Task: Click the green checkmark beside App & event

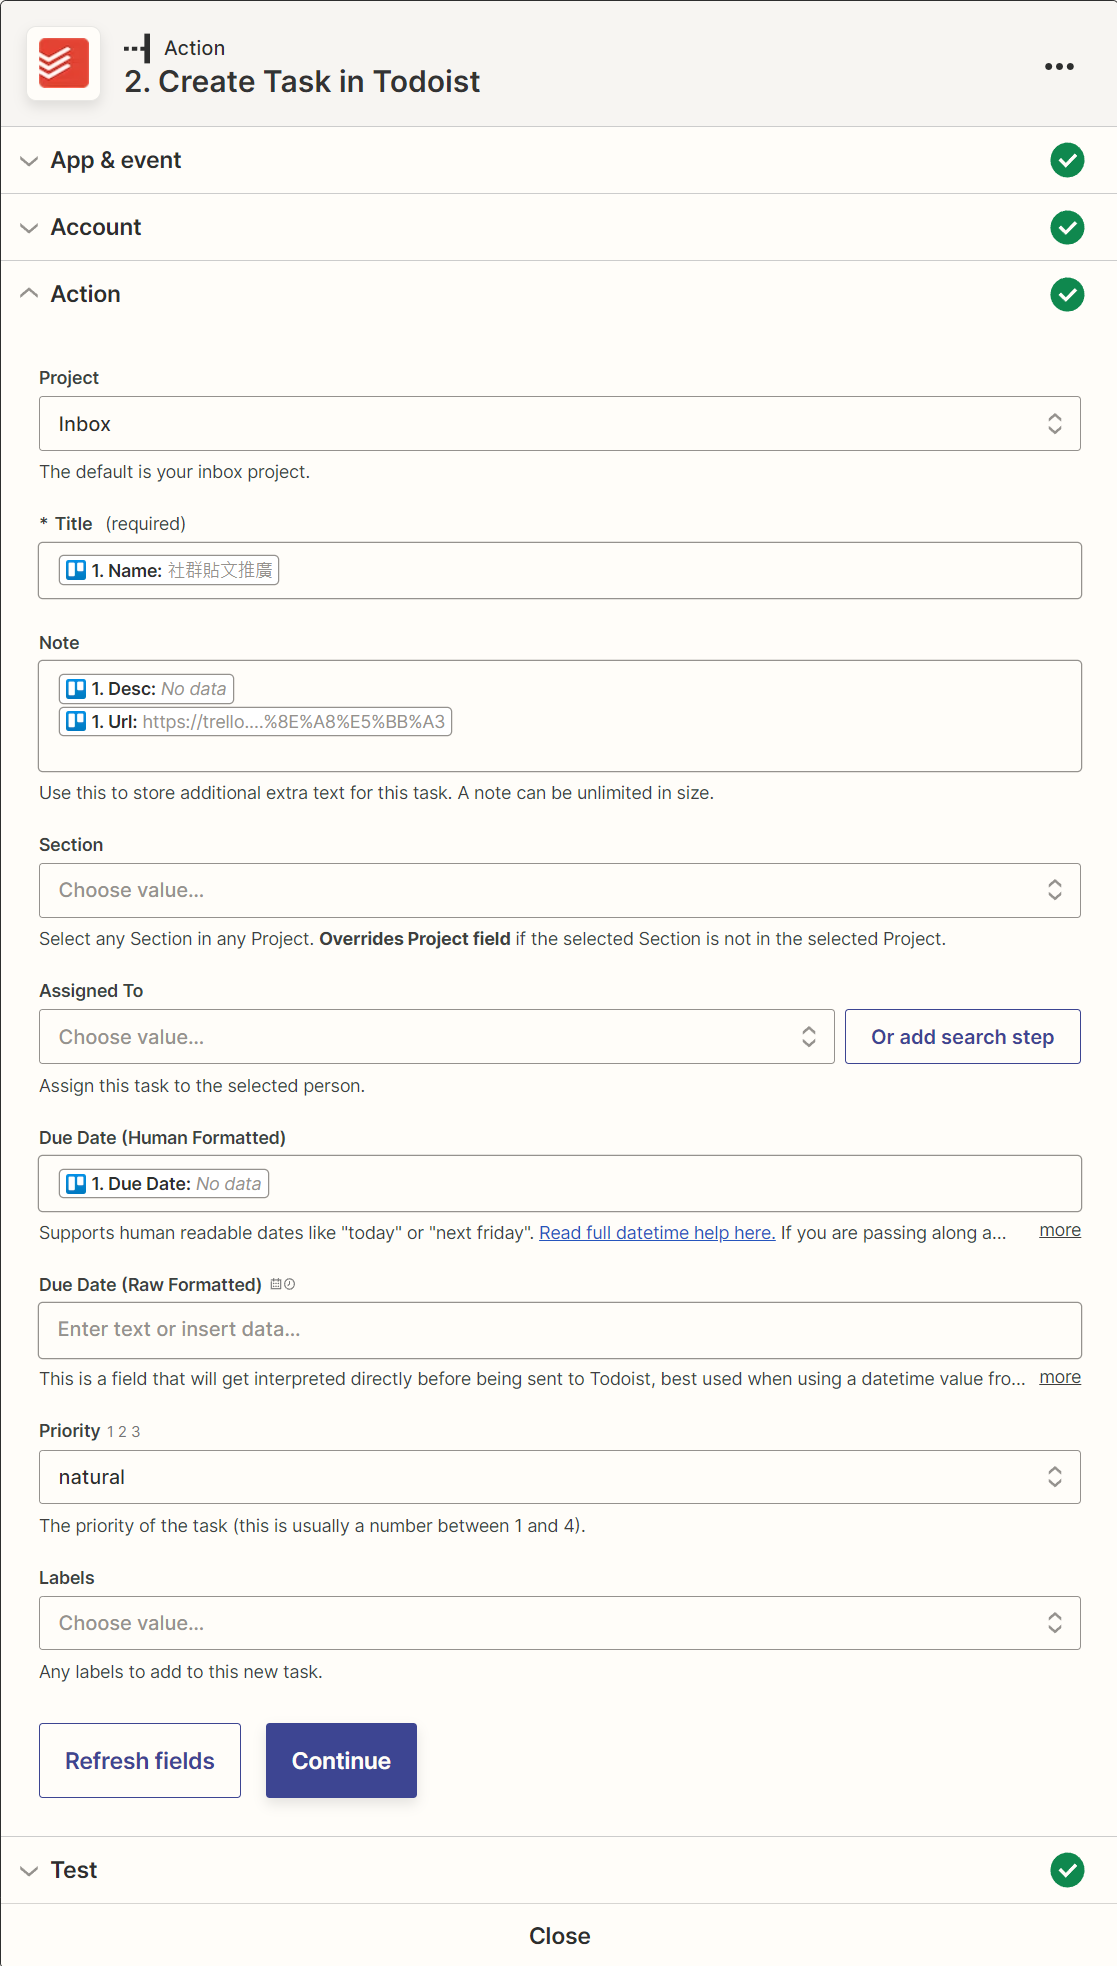Action: (x=1067, y=160)
